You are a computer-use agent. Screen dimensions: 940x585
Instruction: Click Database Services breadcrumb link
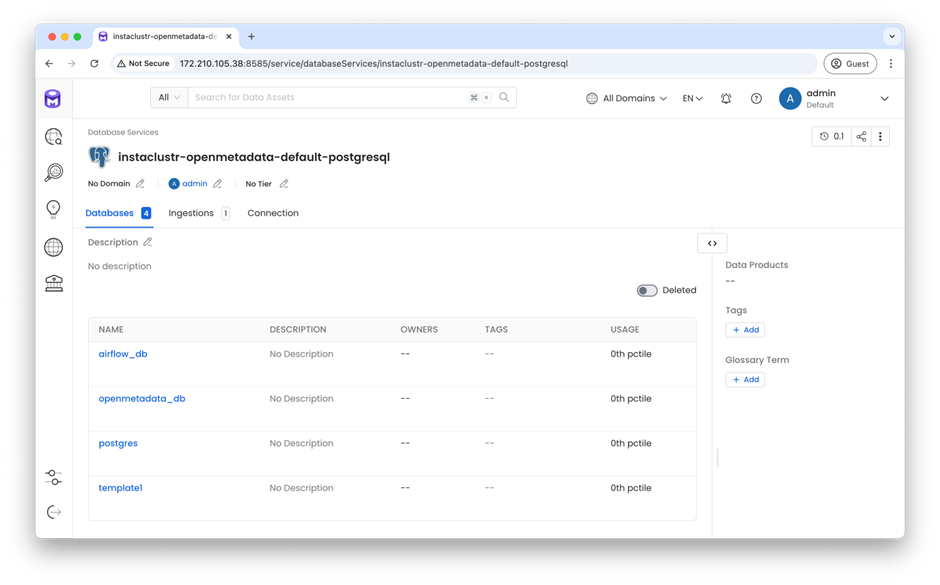point(123,132)
